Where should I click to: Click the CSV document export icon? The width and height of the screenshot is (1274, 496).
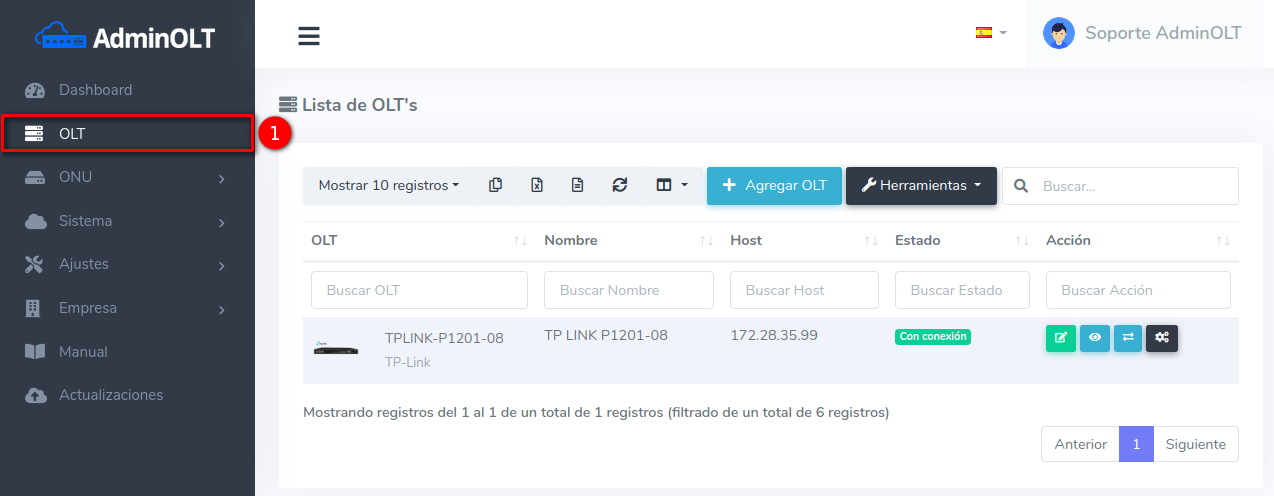(578, 185)
